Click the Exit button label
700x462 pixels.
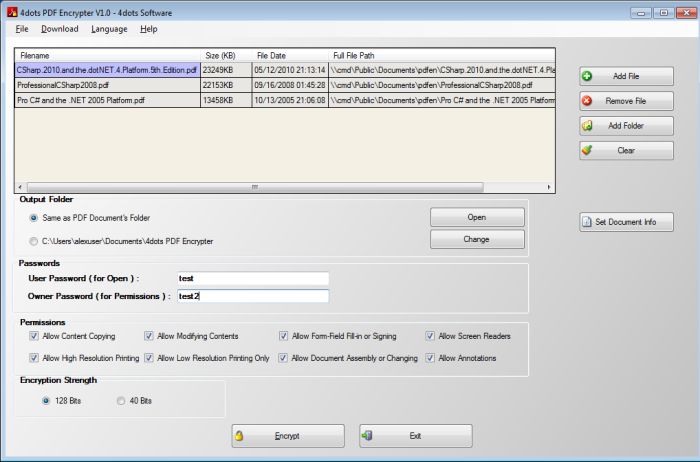[415, 436]
